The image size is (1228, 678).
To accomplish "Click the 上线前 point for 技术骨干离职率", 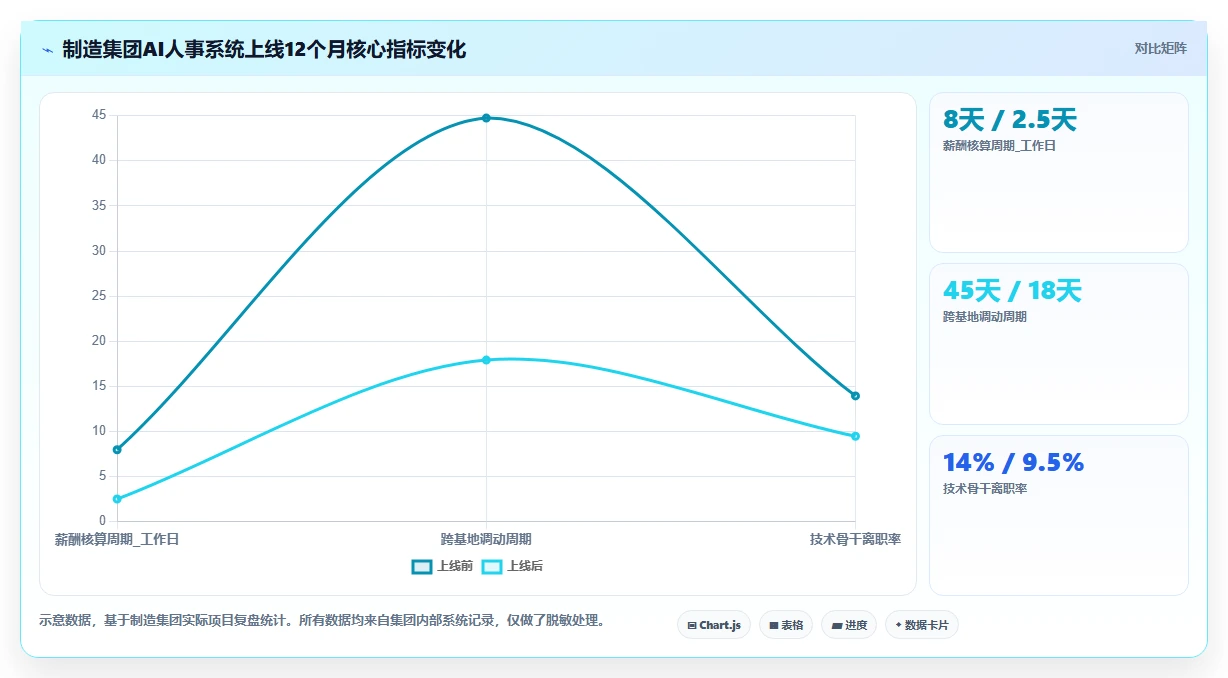I will tap(855, 396).
